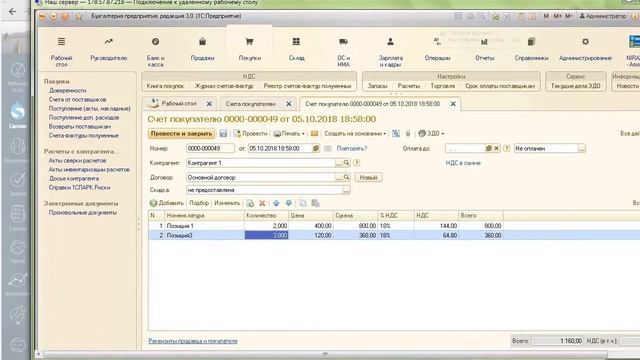Open Текущие дела ЭДО
Image resolution: width=640 pixels, height=360 pixels.
tap(576, 86)
